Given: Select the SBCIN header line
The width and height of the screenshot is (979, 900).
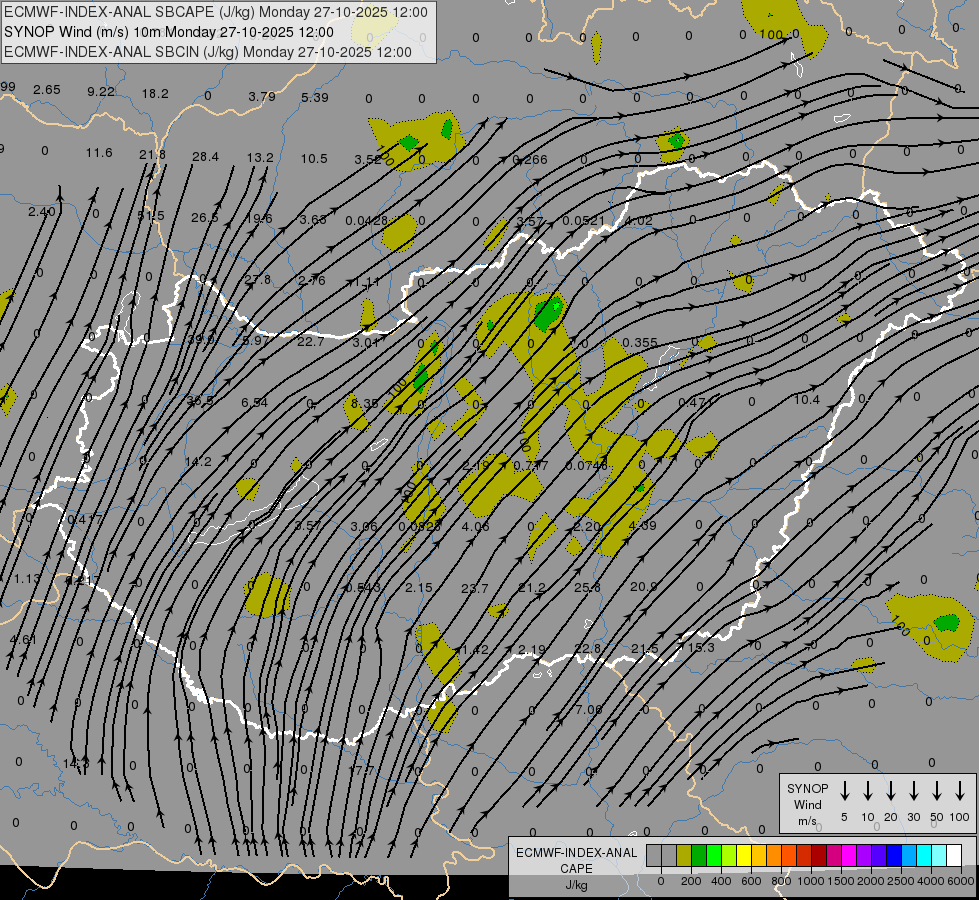Looking at the screenshot, I should click(x=208, y=52).
